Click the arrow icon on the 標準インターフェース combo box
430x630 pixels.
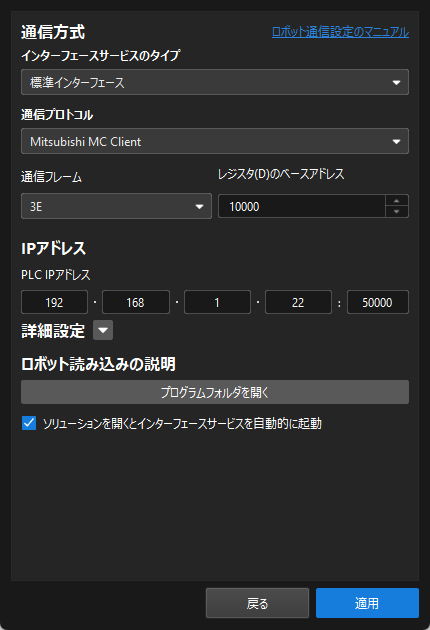tap(396, 83)
